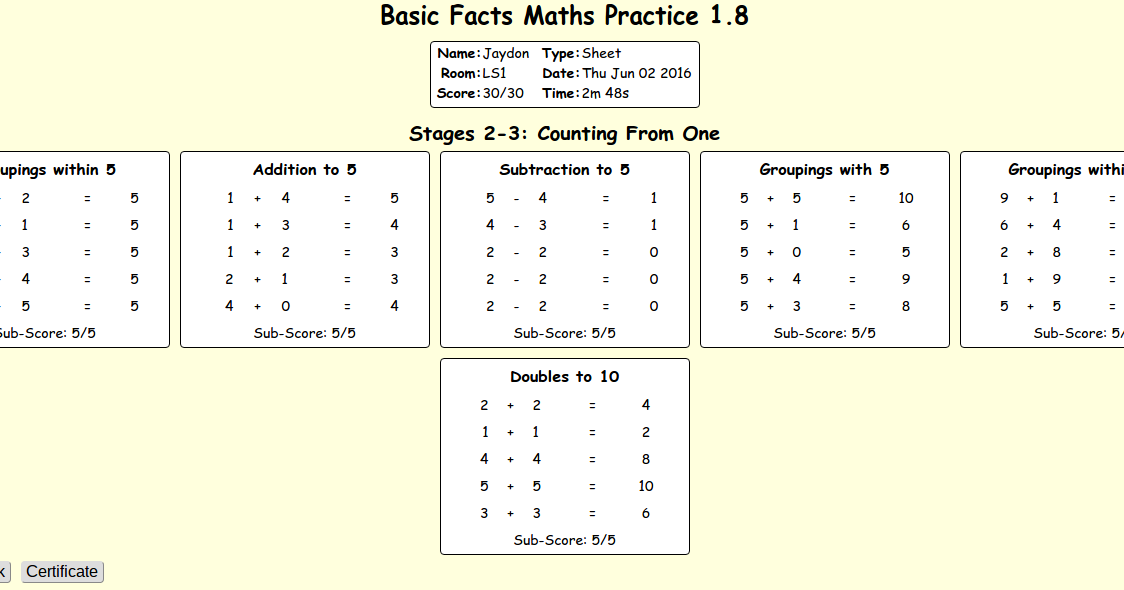Click the Sub-Score 5/5 under Doubles to 10
This screenshot has height=590, width=1124.
564,539
